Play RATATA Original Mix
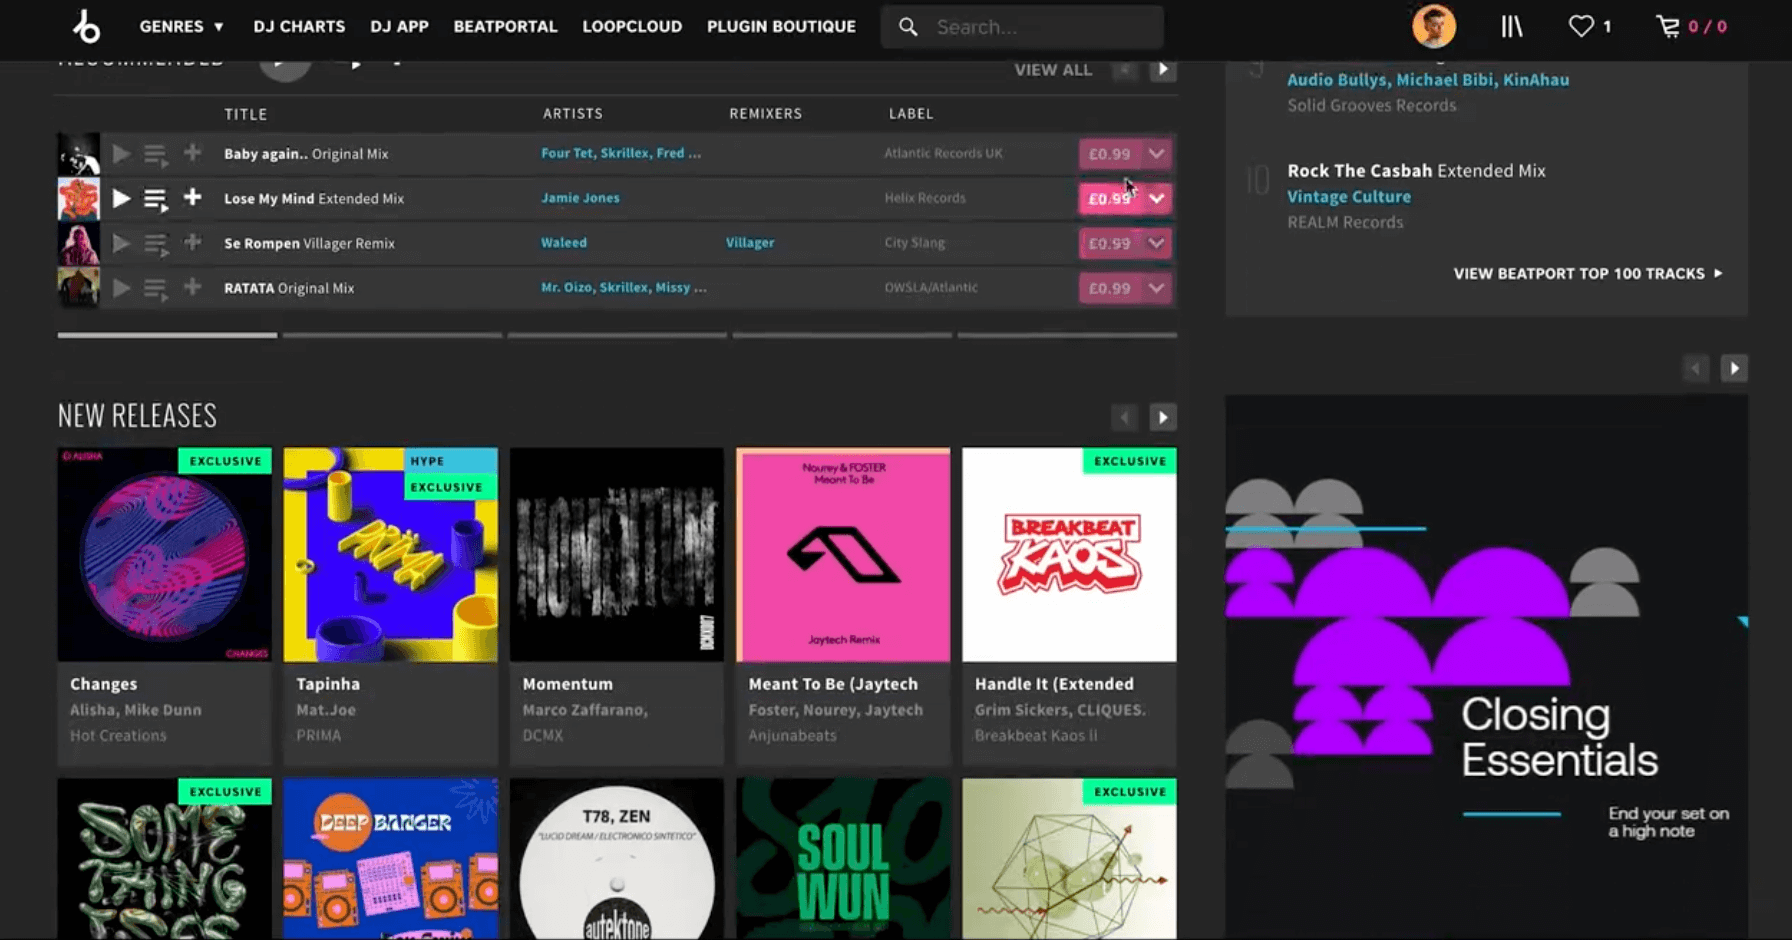 (121, 288)
